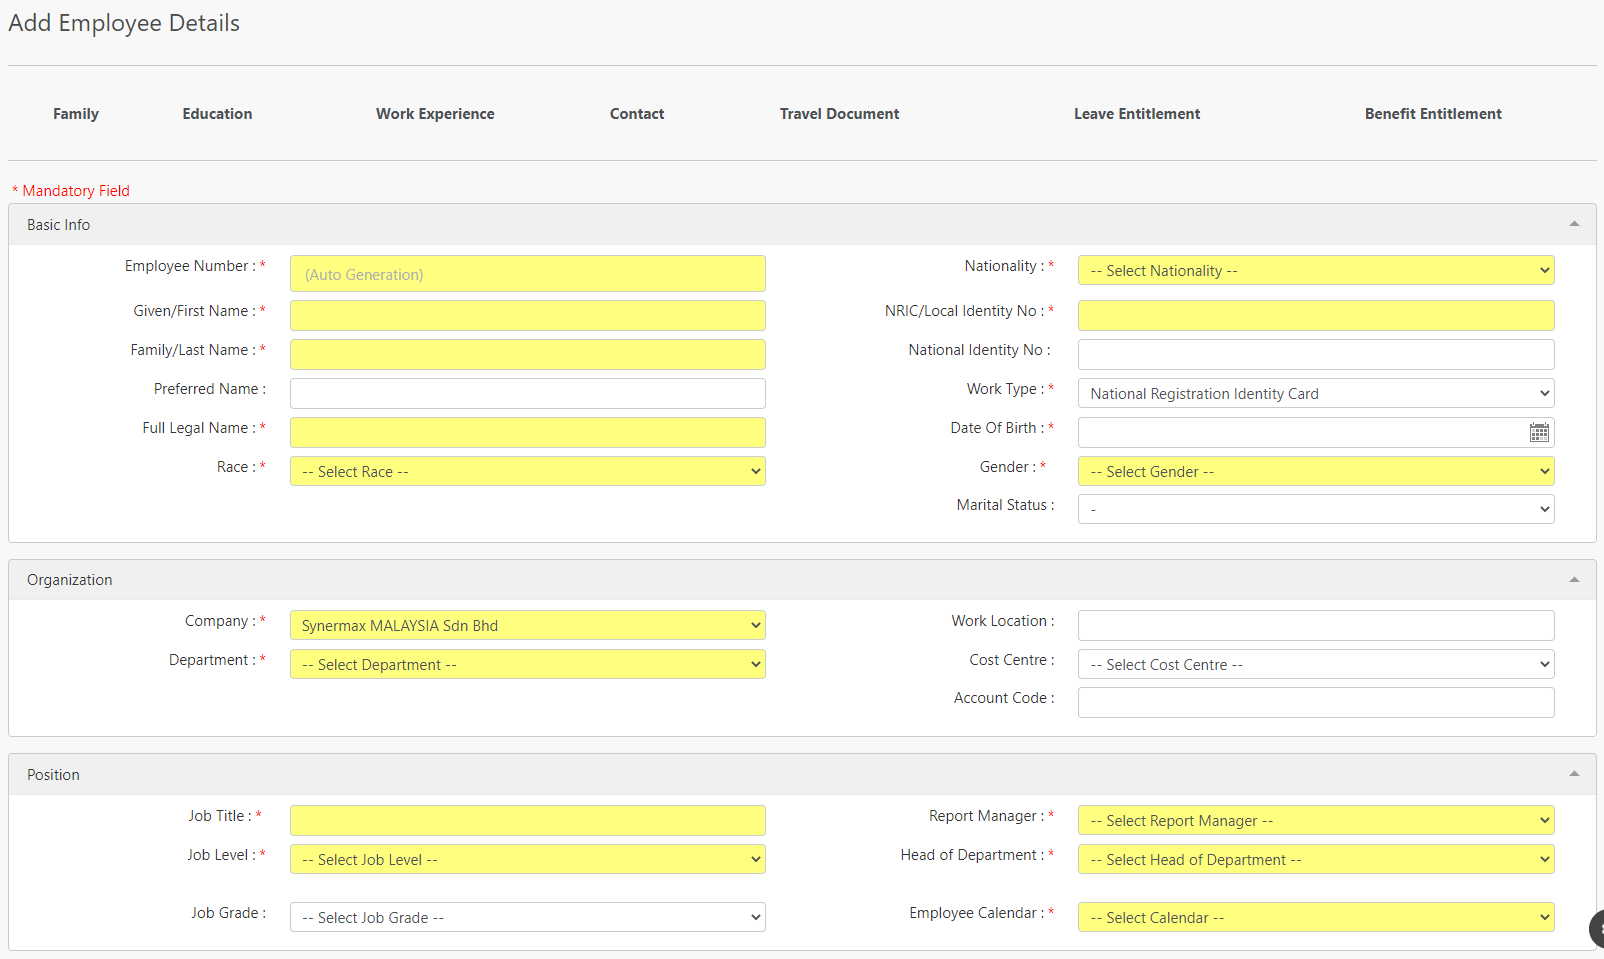Click the Employee Number input field
Image resolution: width=1604 pixels, height=959 pixels.
pyautogui.click(x=528, y=274)
